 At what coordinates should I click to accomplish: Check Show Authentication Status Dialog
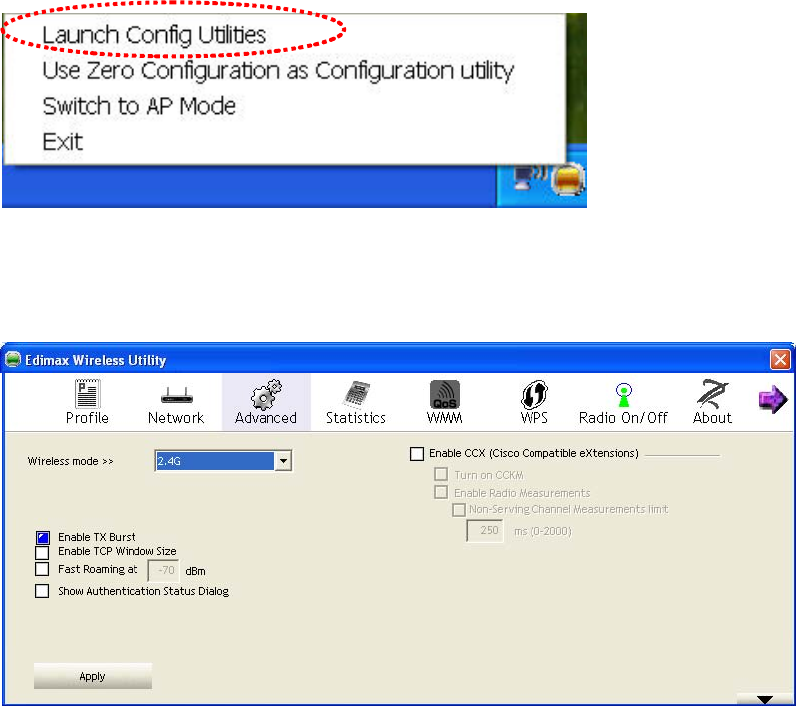point(42,591)
